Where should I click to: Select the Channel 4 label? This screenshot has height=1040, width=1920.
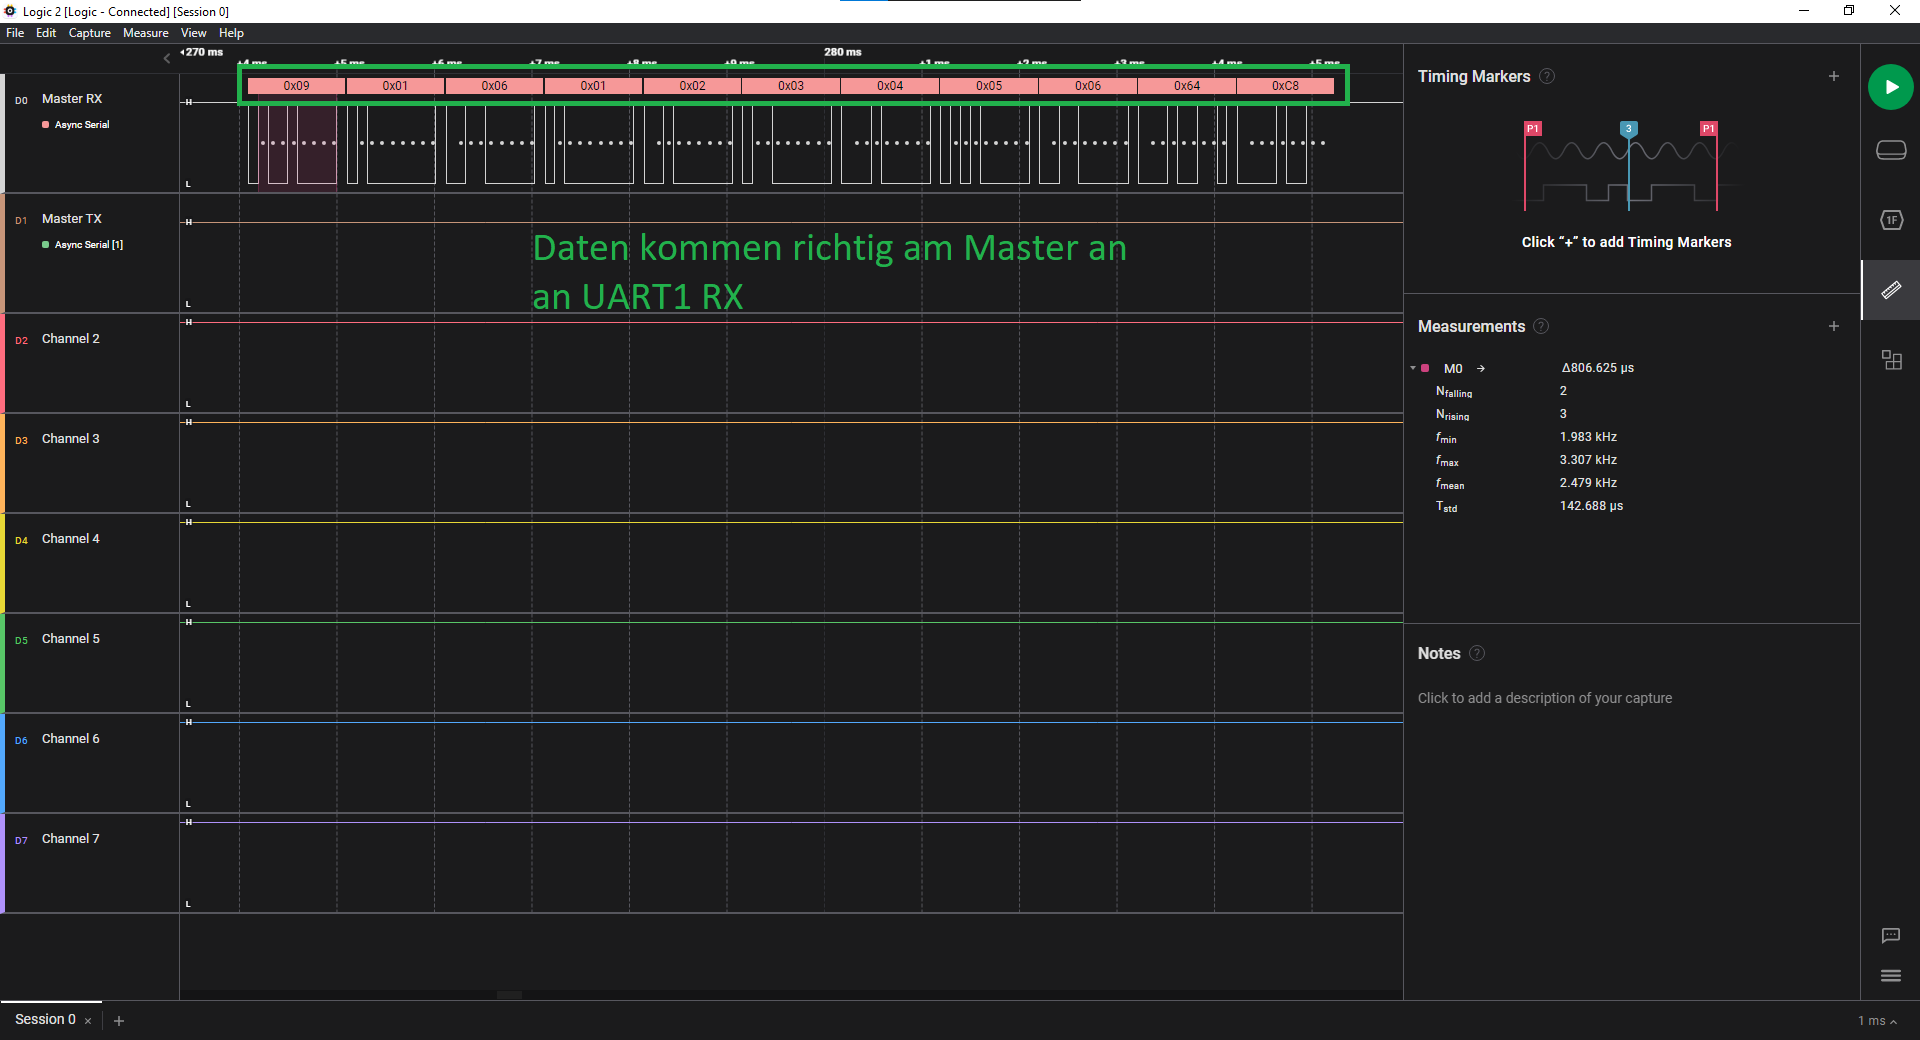point(71,539)
